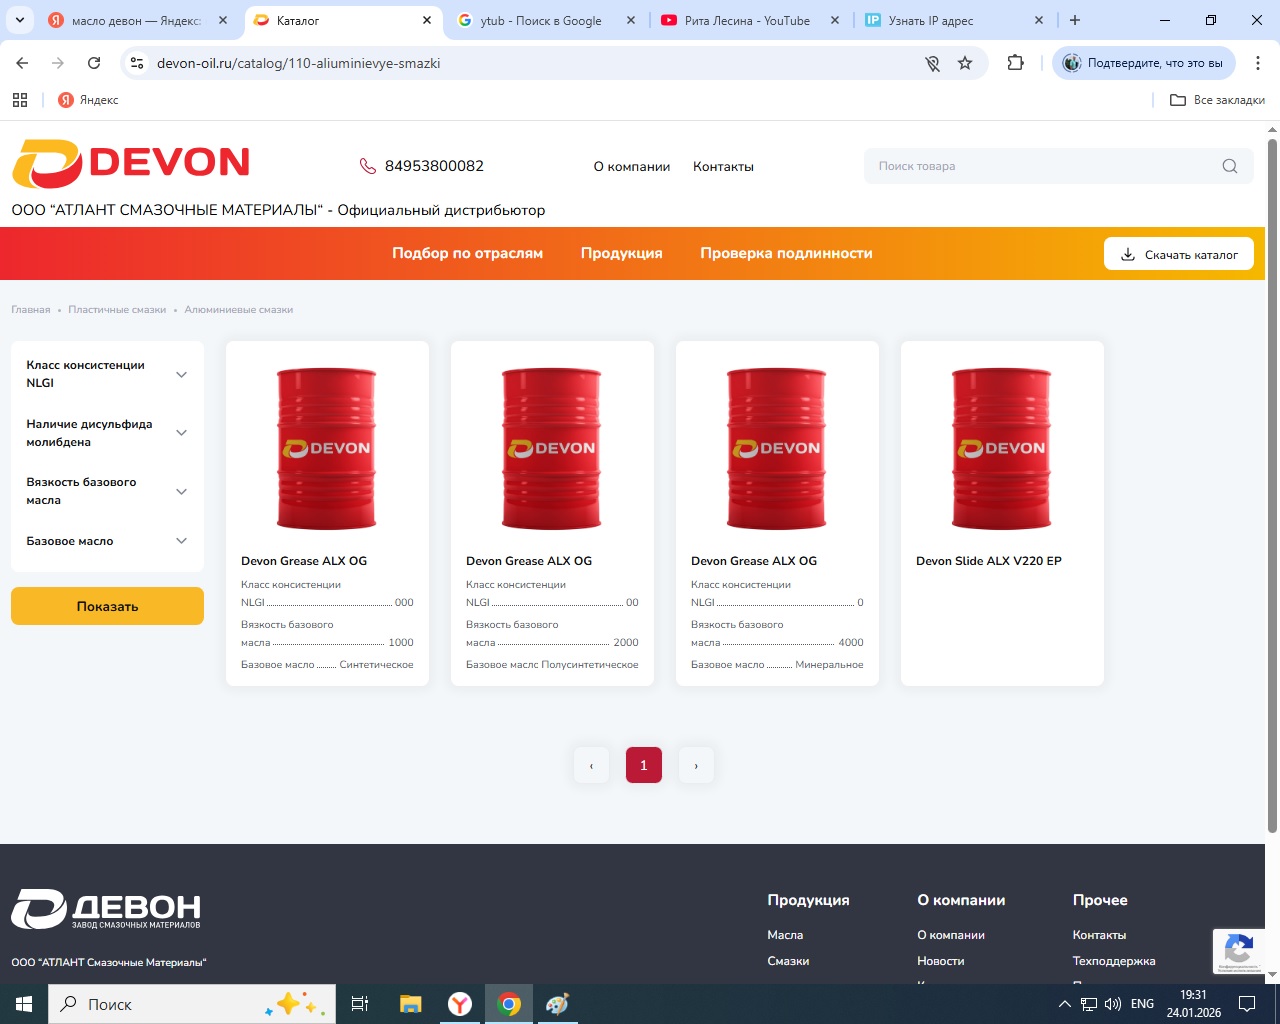Go to Пластичные смазки breadcrumb
1280x1024 pixels.
tap(117, 310)
